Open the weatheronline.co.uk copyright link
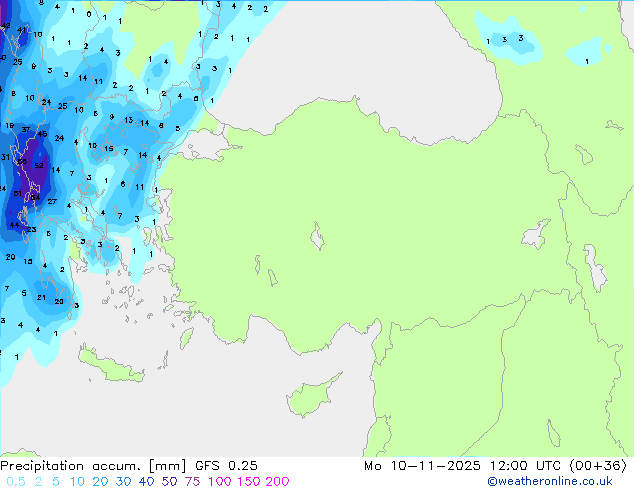The image size is (634, 490). coord(550,481)
